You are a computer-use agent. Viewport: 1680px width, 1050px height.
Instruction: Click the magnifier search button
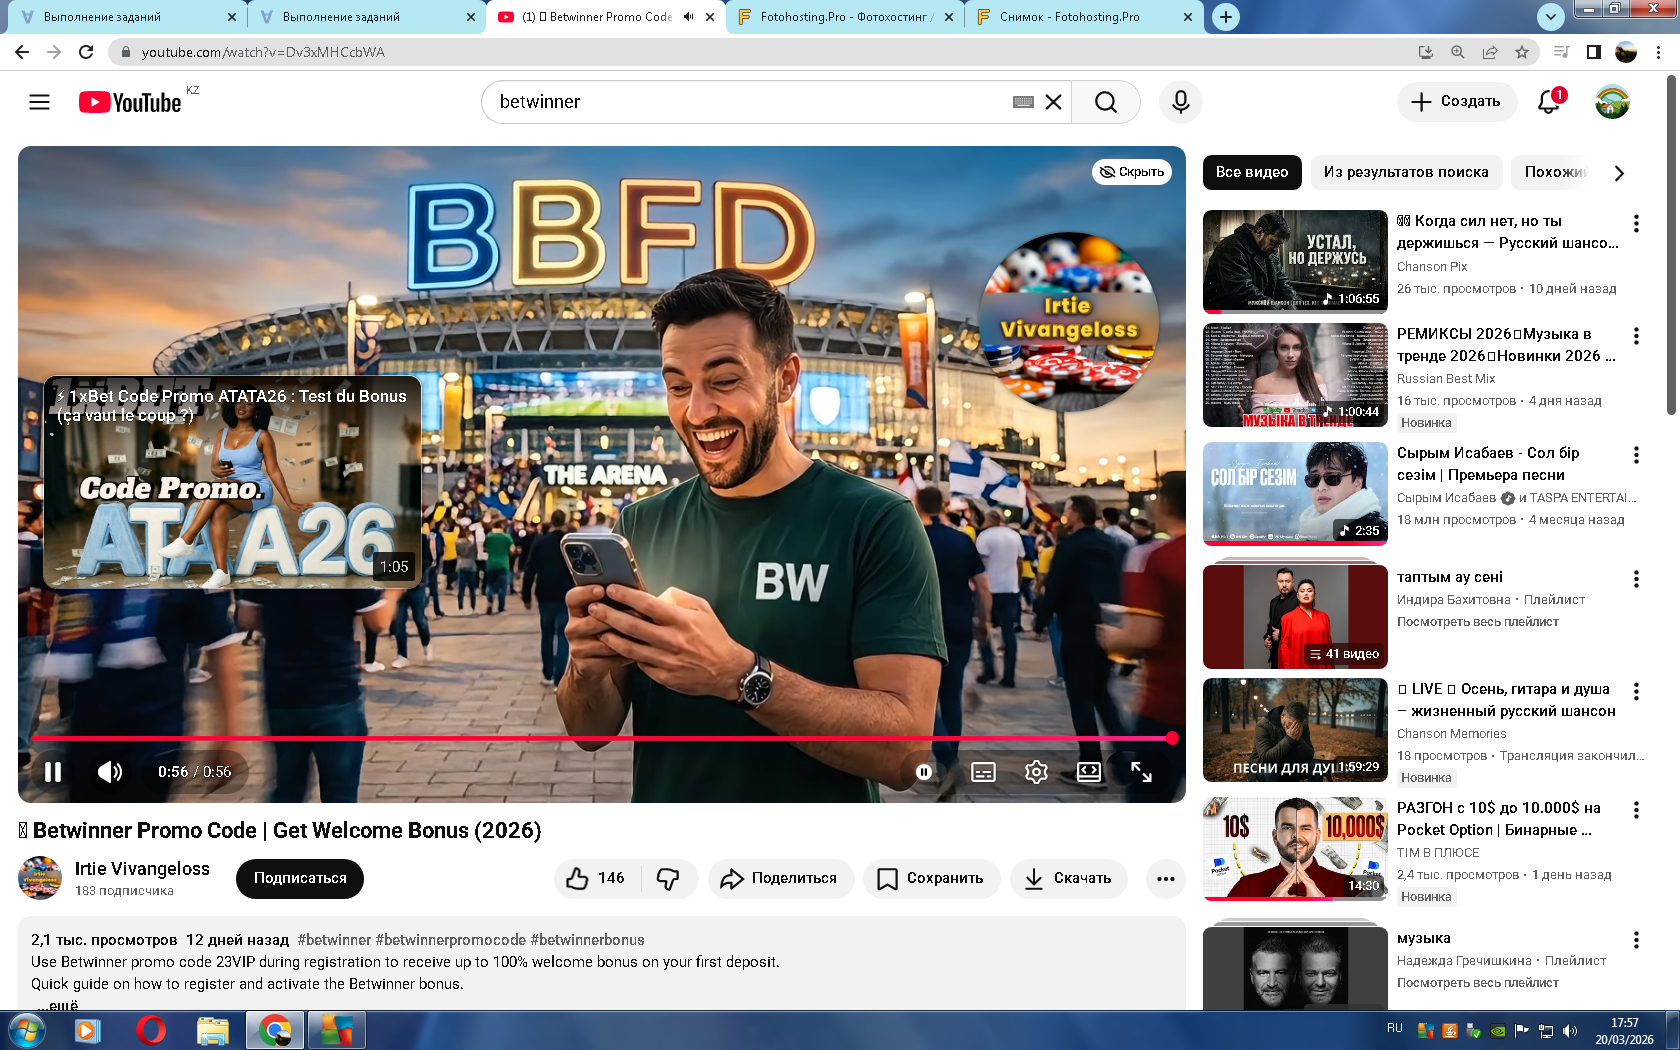[1105, 102]
